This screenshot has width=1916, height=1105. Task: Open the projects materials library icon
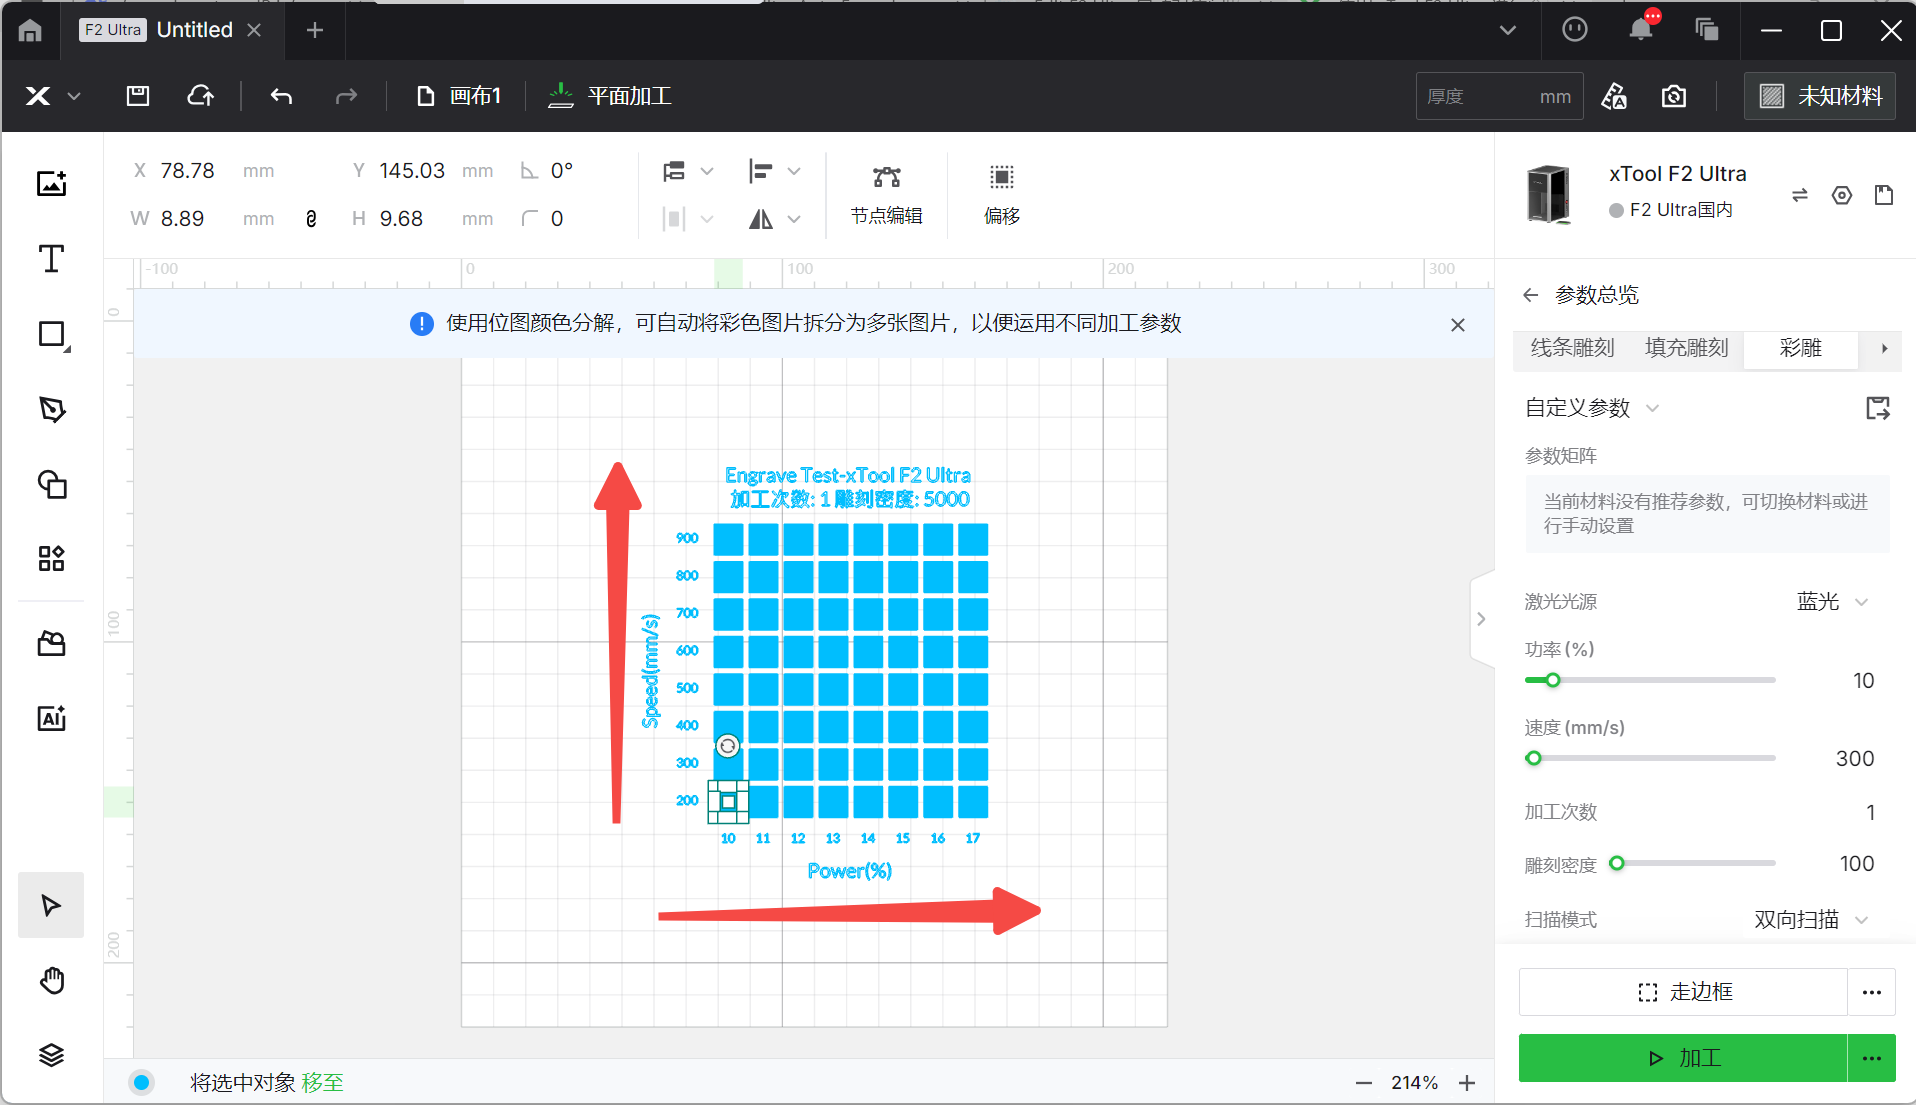click(52, 643)
